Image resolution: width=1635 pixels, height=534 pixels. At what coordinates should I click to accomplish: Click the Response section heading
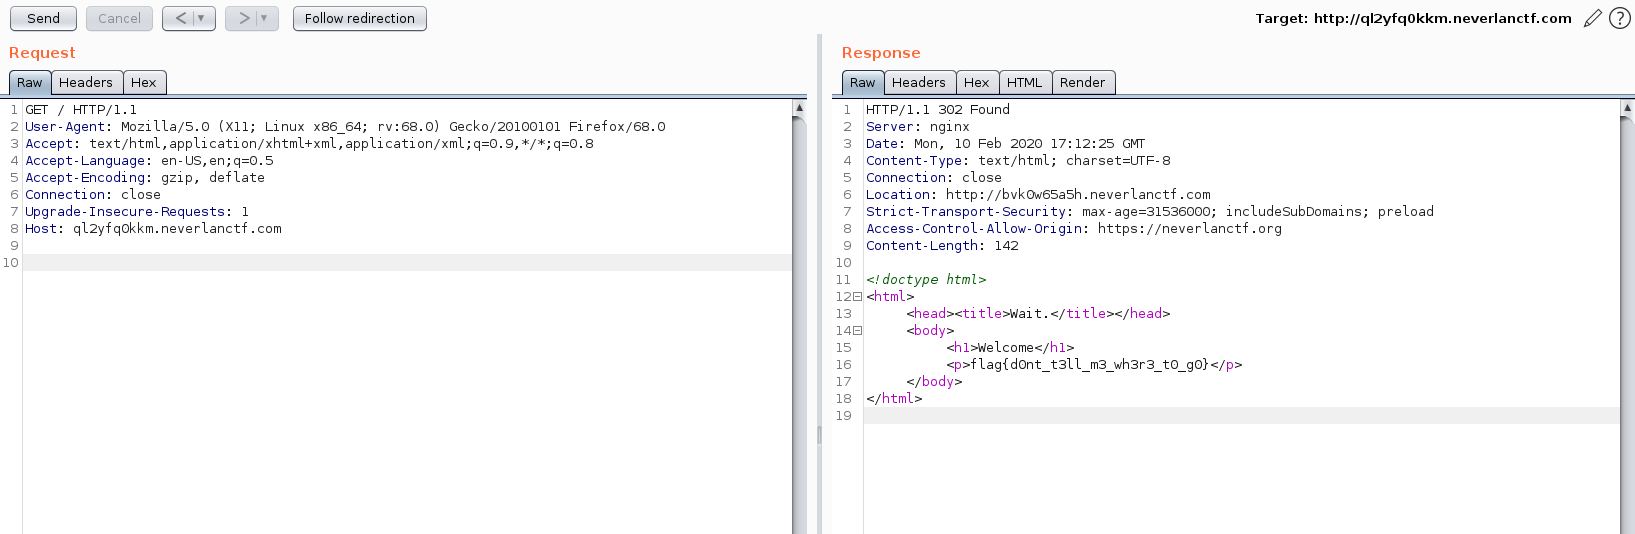881,53
